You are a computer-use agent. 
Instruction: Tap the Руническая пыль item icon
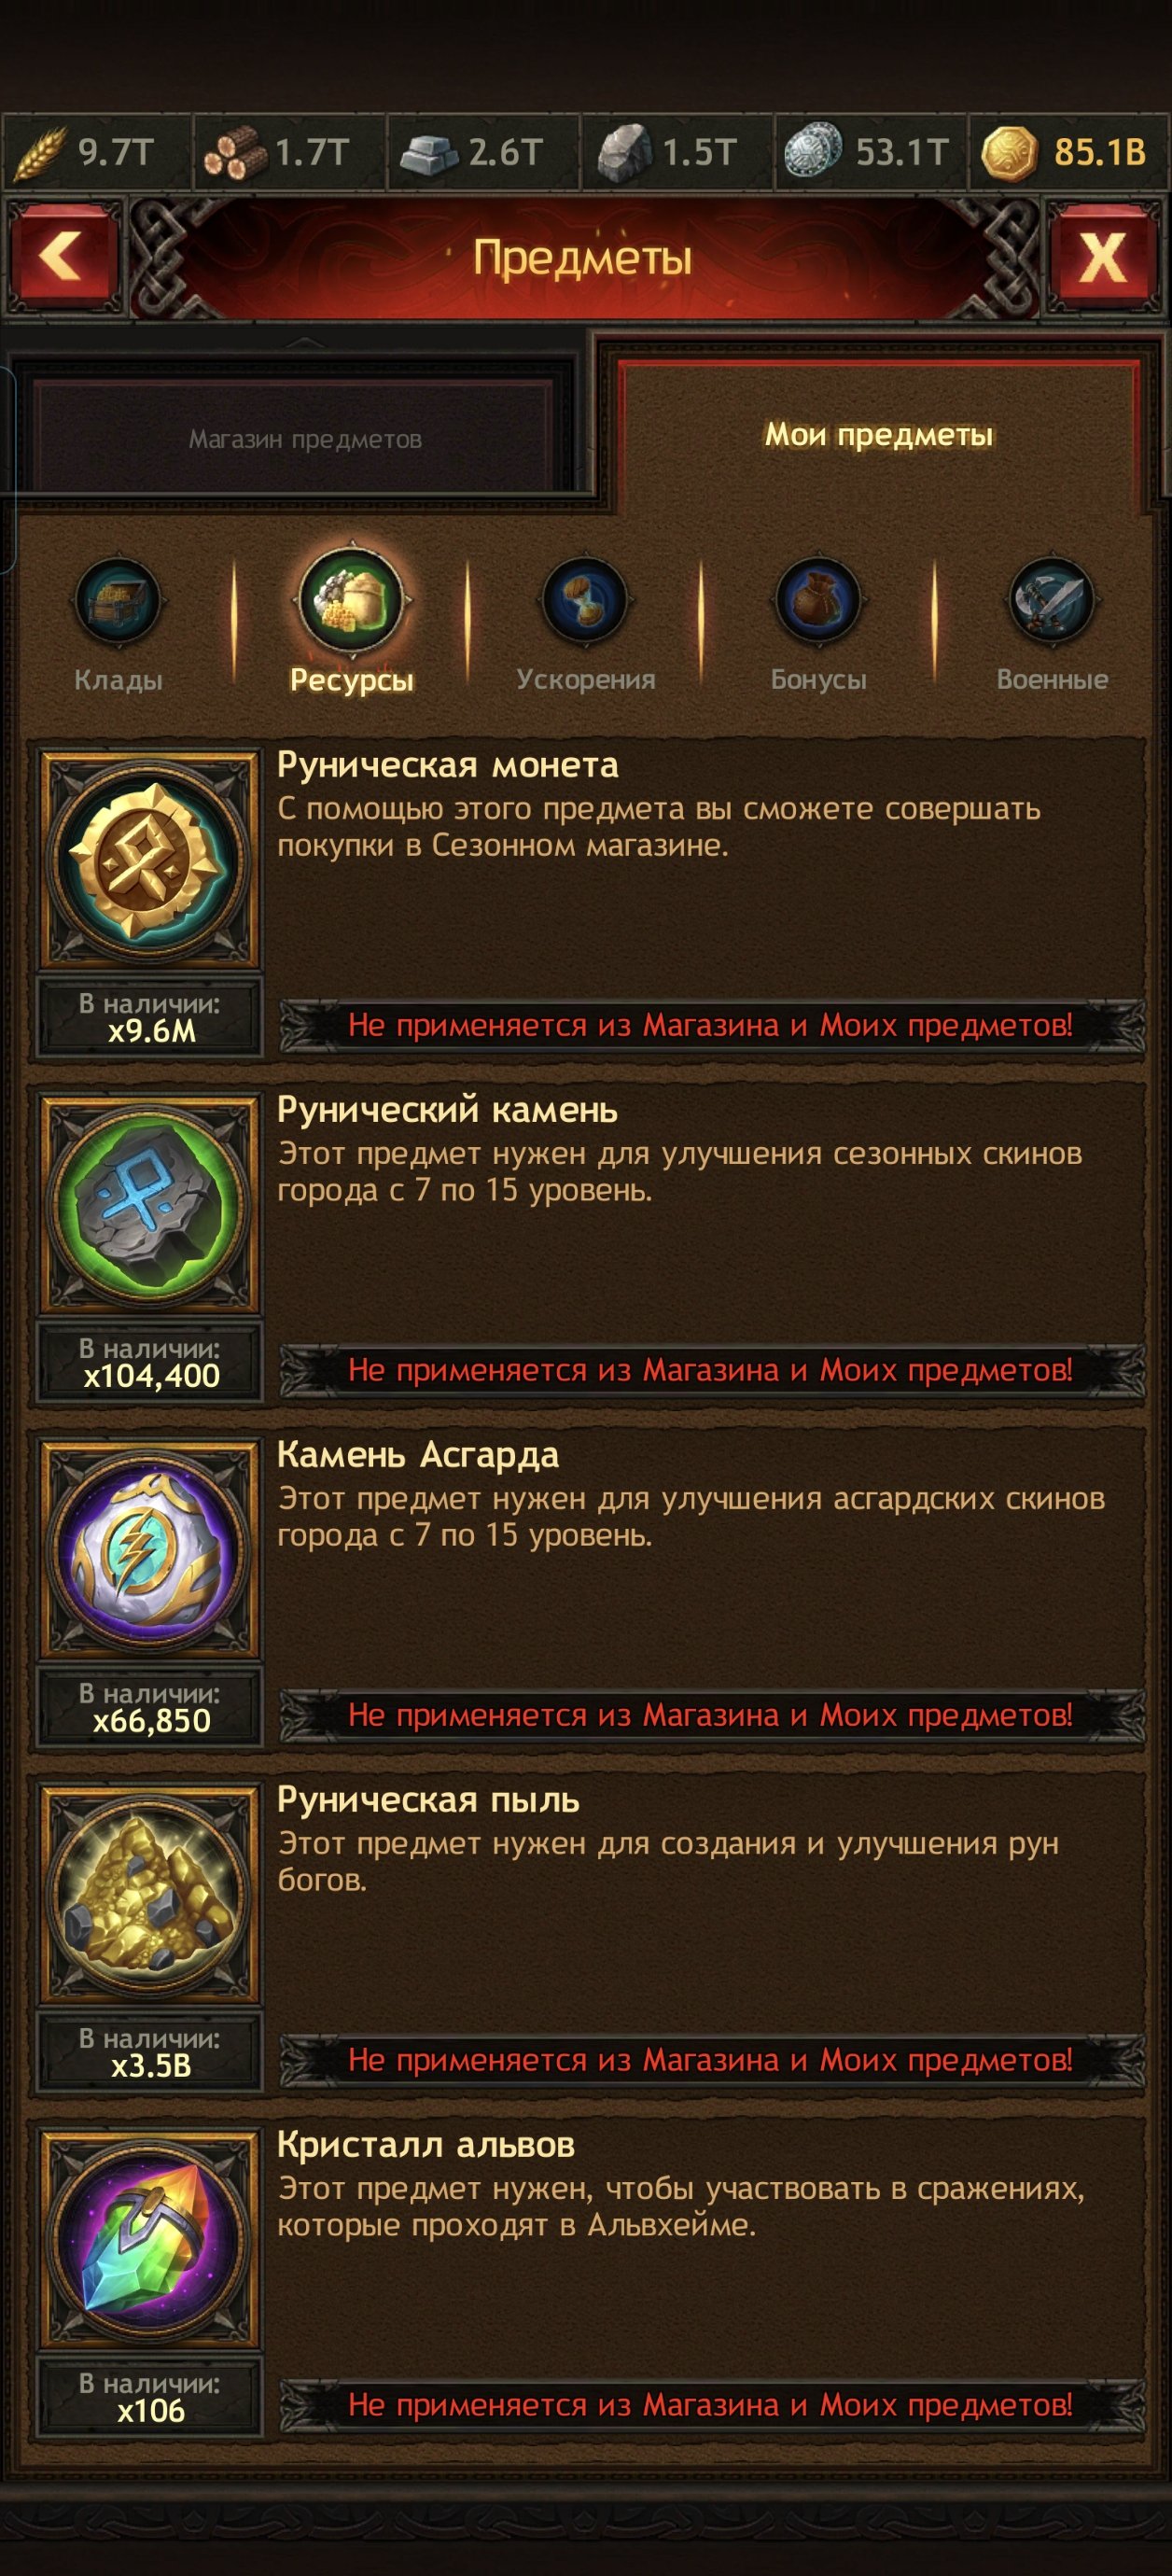tap(150, 1897)
